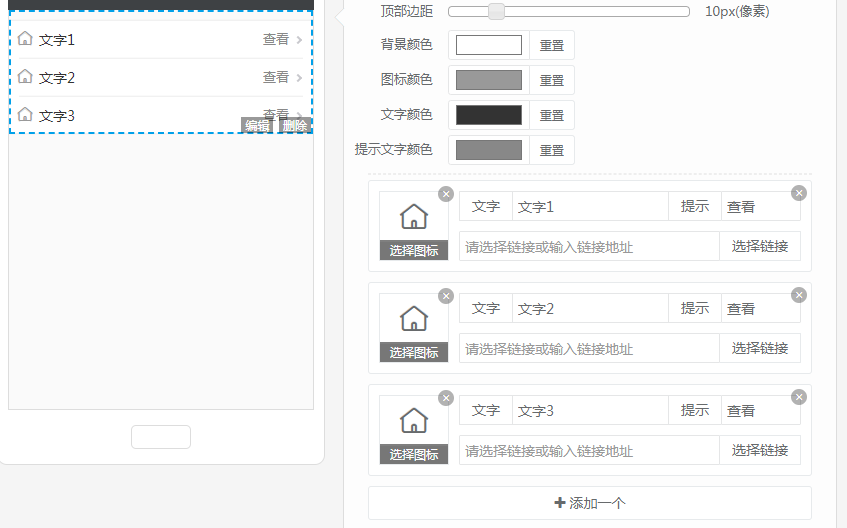Click the 顶部边距 slider handle
This screenshot has width=847, height=528.
pos(496,12)
